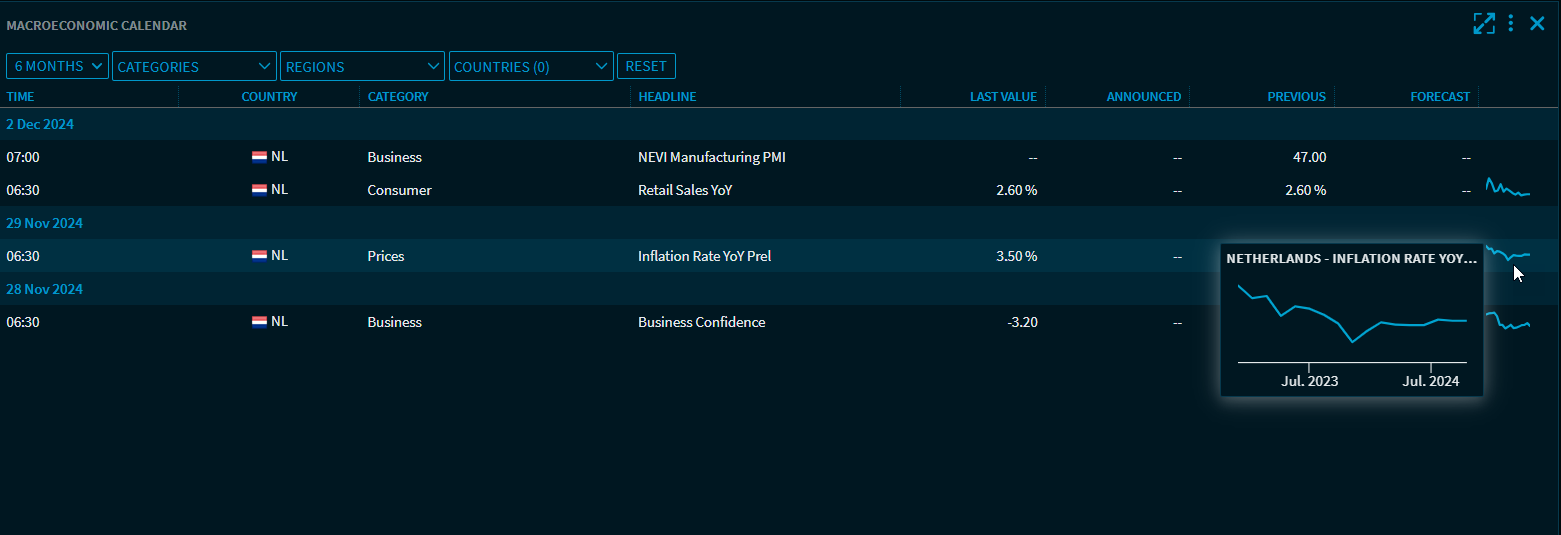Close the Macroeconomic Calendar panel
The width and height of the screenshot is (1561, 535).
pos(1538,24)
